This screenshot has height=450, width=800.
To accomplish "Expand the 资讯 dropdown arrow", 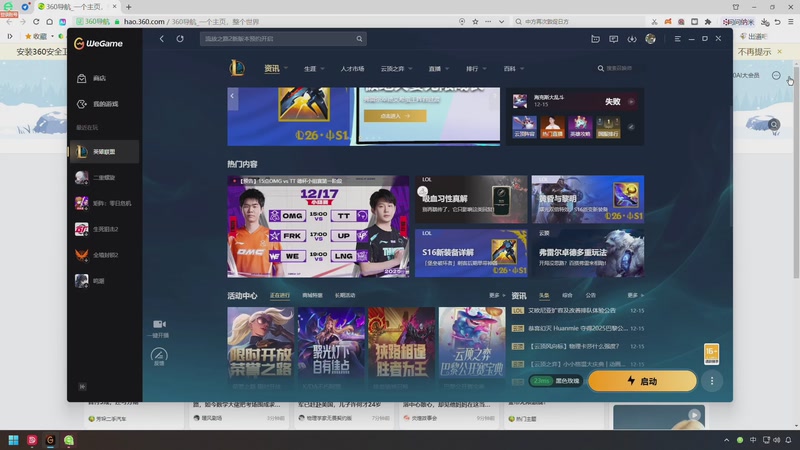I will click(286, 68).
